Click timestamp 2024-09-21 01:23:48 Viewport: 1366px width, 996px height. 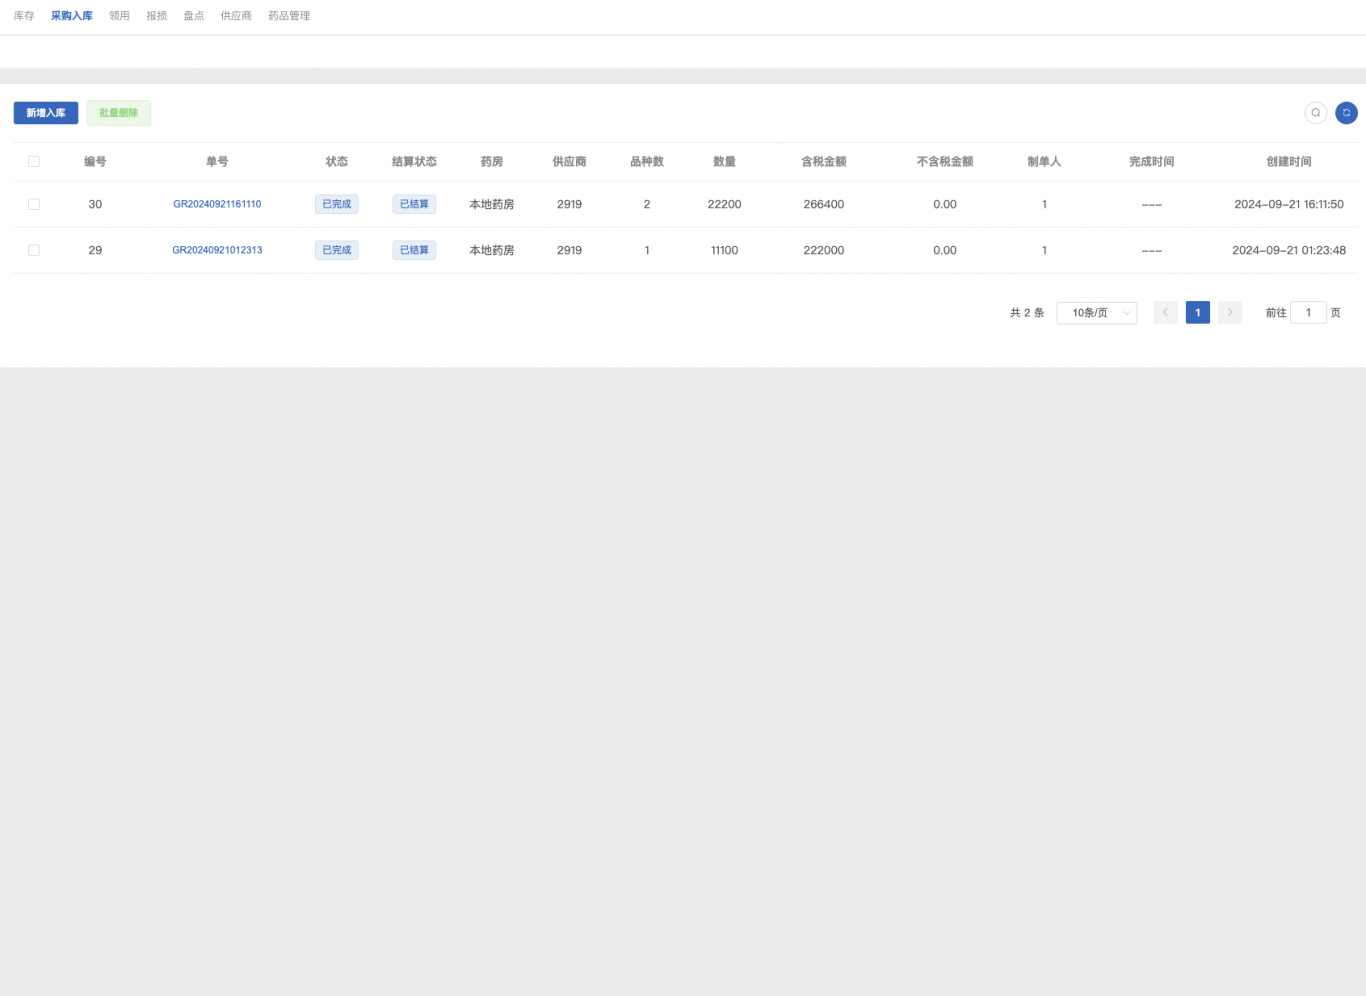click(x=1289, y=250)
